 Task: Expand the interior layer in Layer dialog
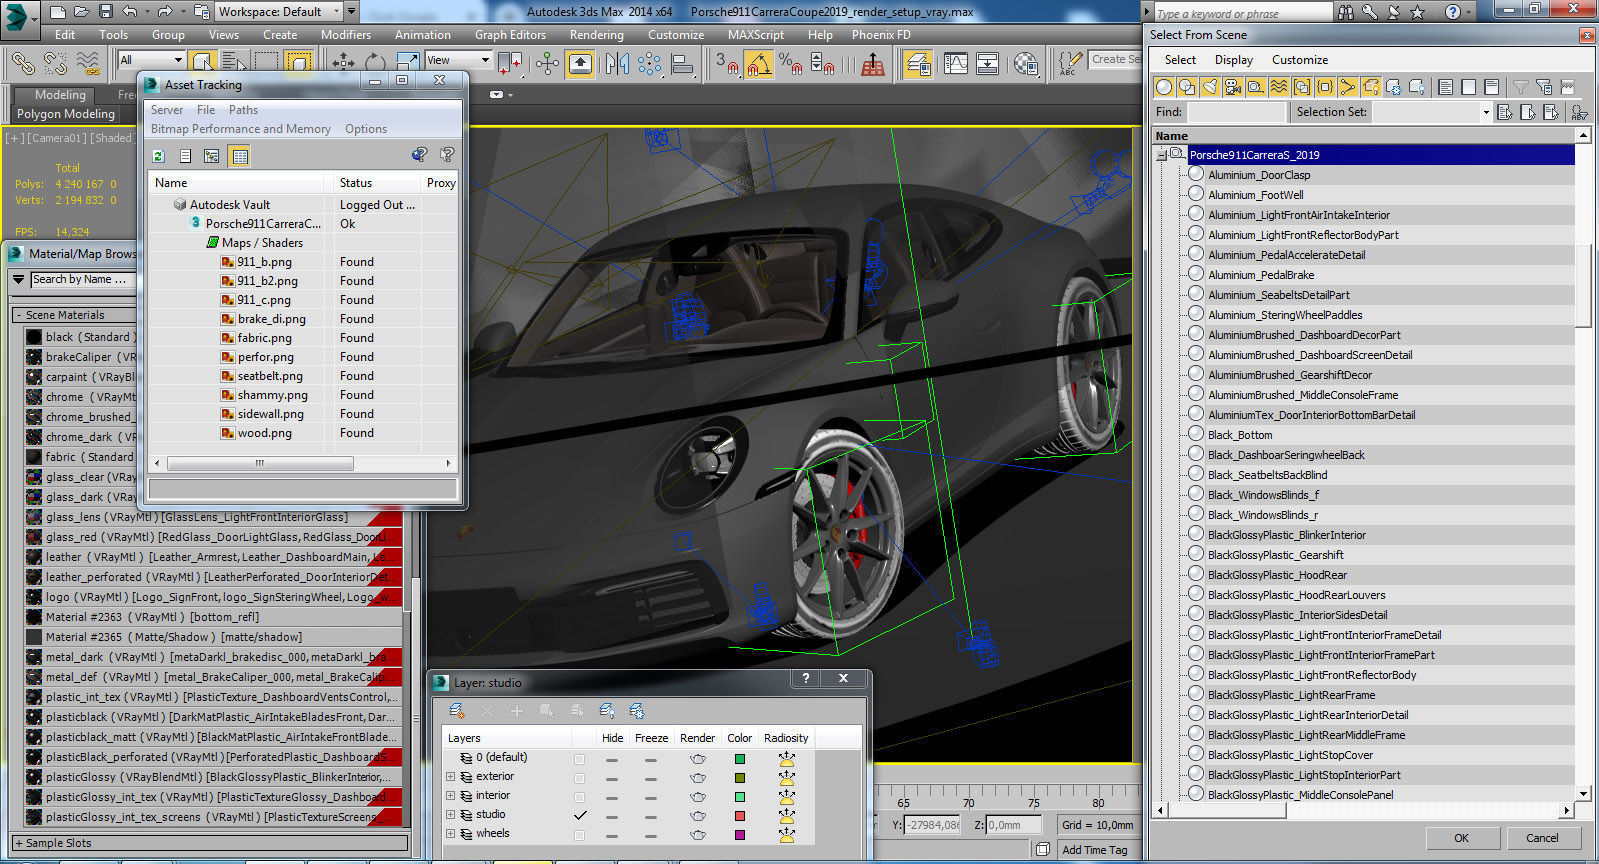point(450,796)
